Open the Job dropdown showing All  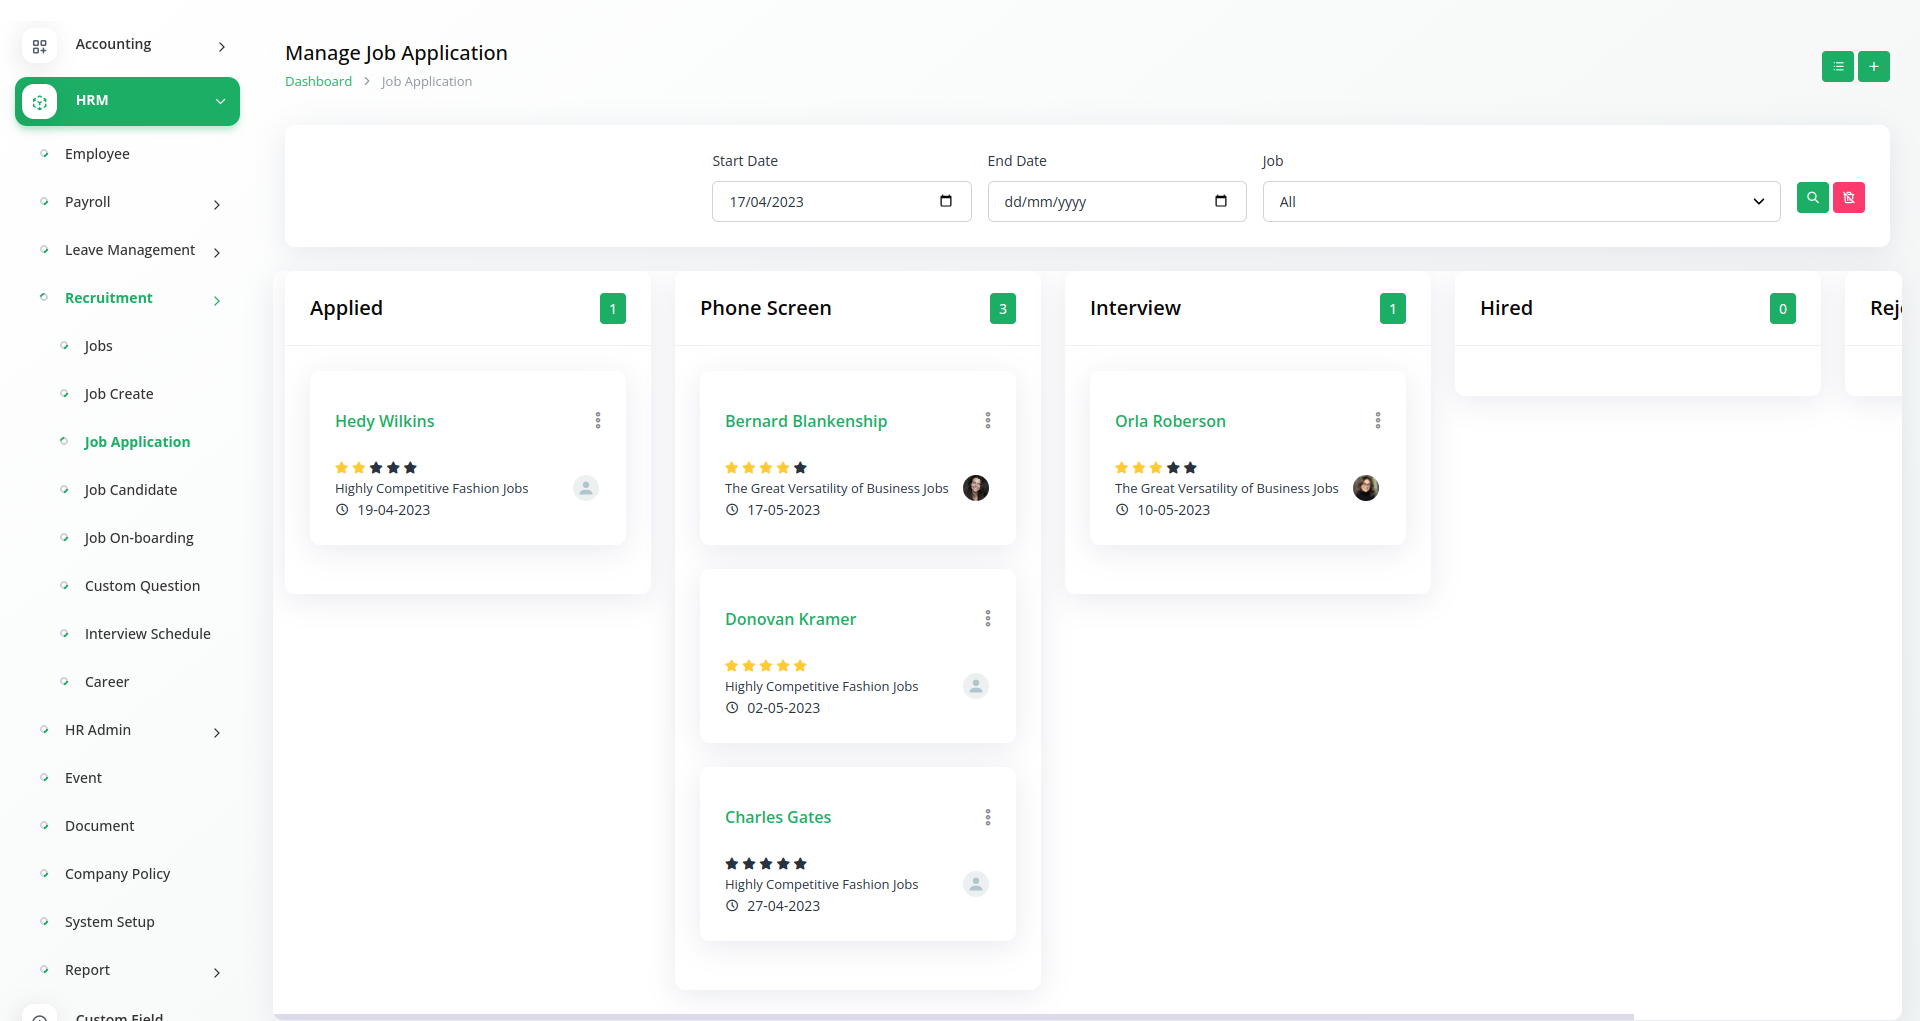1520,202
